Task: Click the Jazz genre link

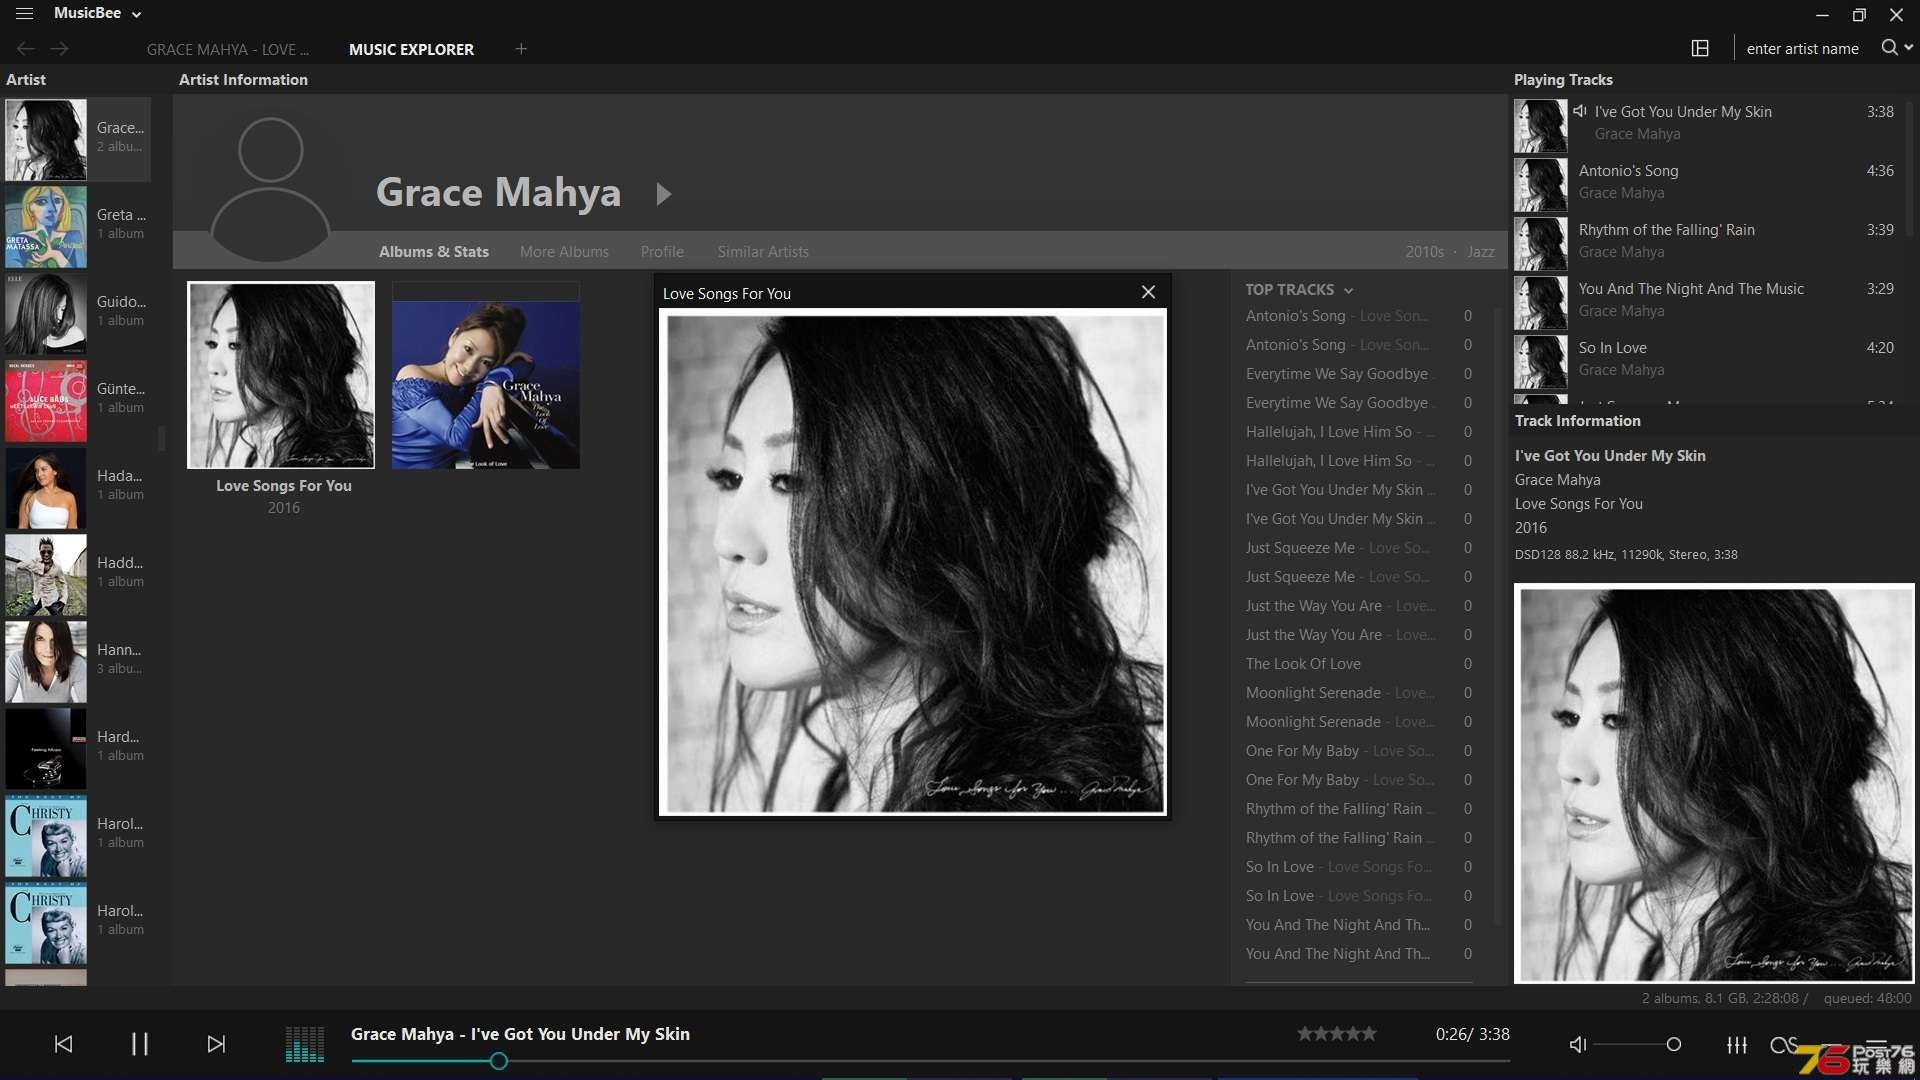Action: [x=1481, y=251]
